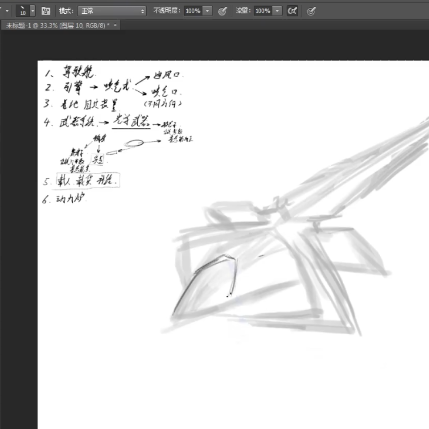This screenshot has height=429, width=429.
Task: Click the 流量 flow value field
Action: tap(263, 11)
